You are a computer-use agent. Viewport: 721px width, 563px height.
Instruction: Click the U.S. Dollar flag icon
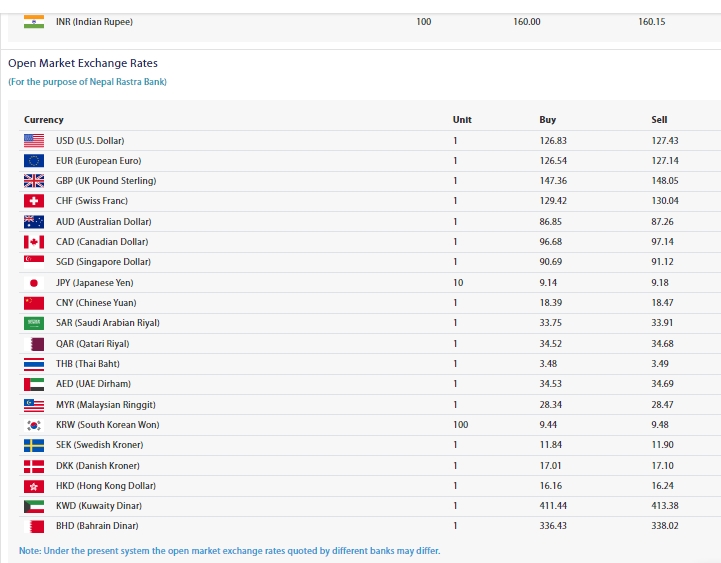34,141
